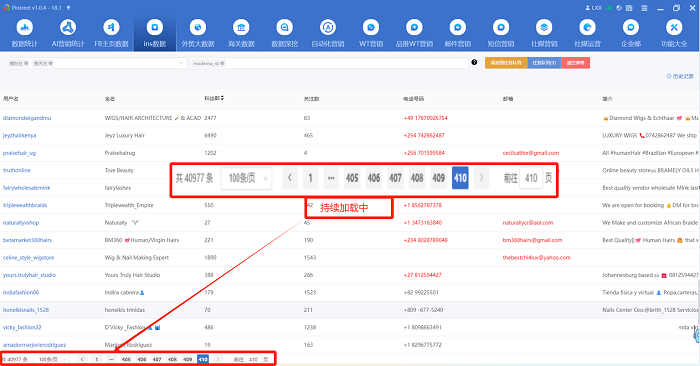Image resolution: width=700 pixels, height=366 pixels.
Task: Open 功能大全 tools icon
Action: point(674,33)
